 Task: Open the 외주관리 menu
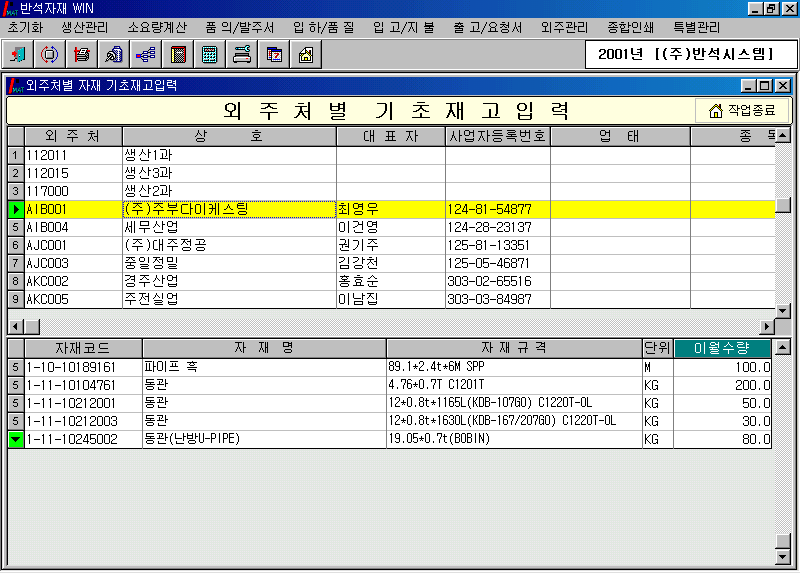coord(564,27)
